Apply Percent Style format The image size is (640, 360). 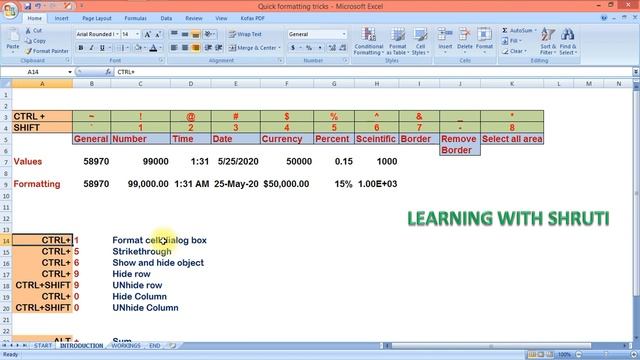[309, 48]
